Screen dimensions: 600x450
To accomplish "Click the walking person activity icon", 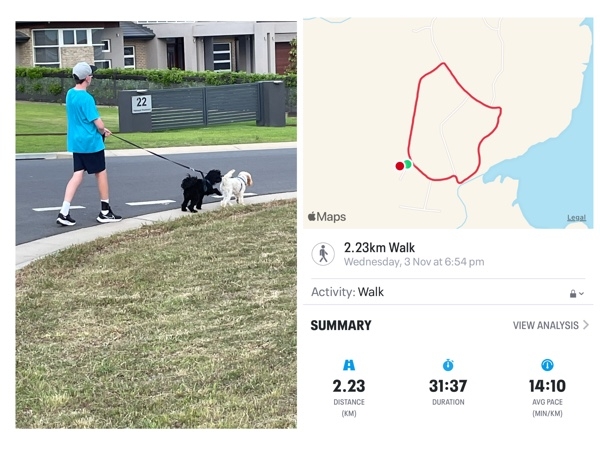I will 323,254.
